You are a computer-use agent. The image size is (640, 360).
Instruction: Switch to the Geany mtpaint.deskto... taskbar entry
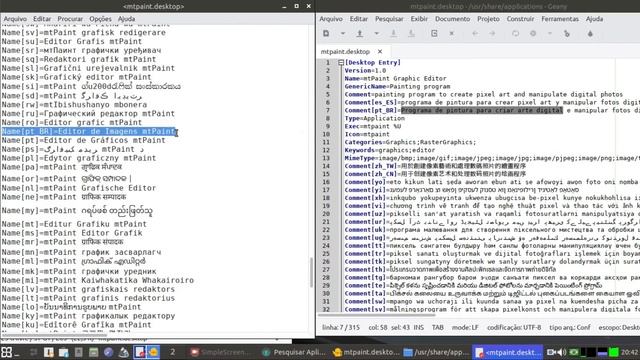366,352
